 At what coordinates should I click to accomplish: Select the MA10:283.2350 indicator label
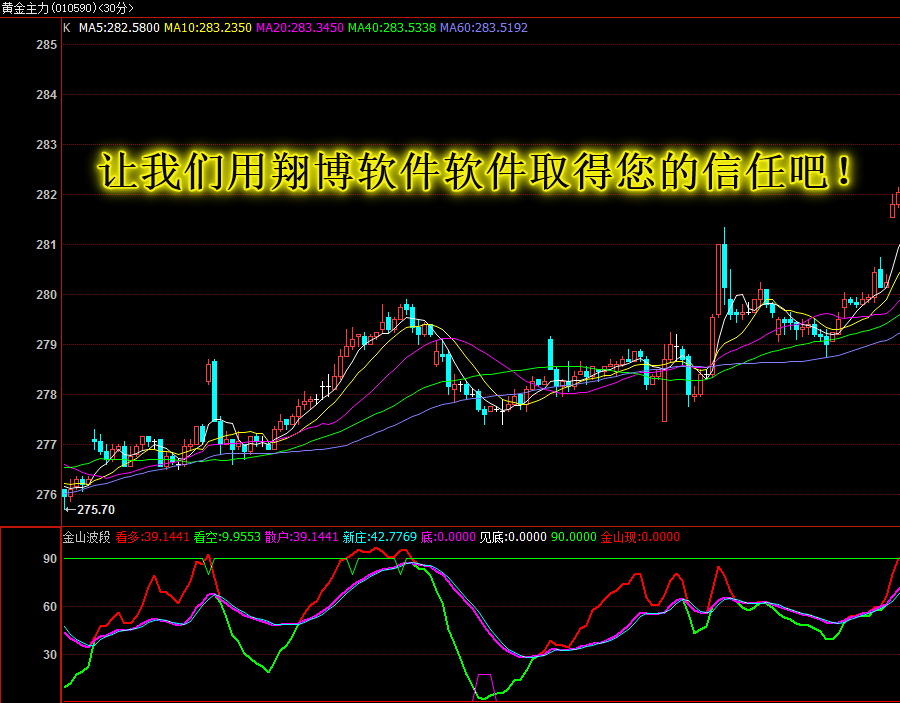click(208, 28)
